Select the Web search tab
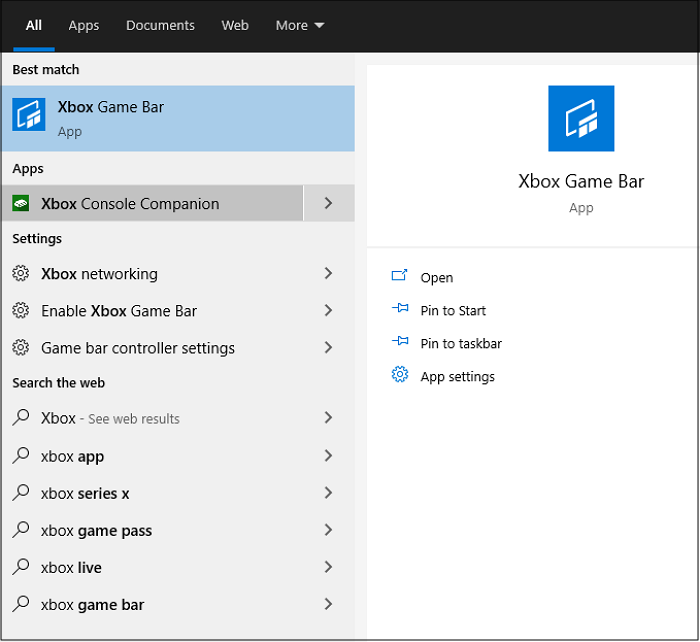Image resolution: width=700 pixels, height=642 pixels. pos(235,25)
